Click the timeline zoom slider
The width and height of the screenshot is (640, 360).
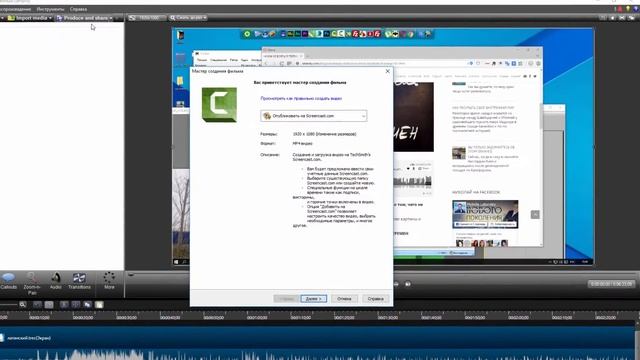[8, 304]
